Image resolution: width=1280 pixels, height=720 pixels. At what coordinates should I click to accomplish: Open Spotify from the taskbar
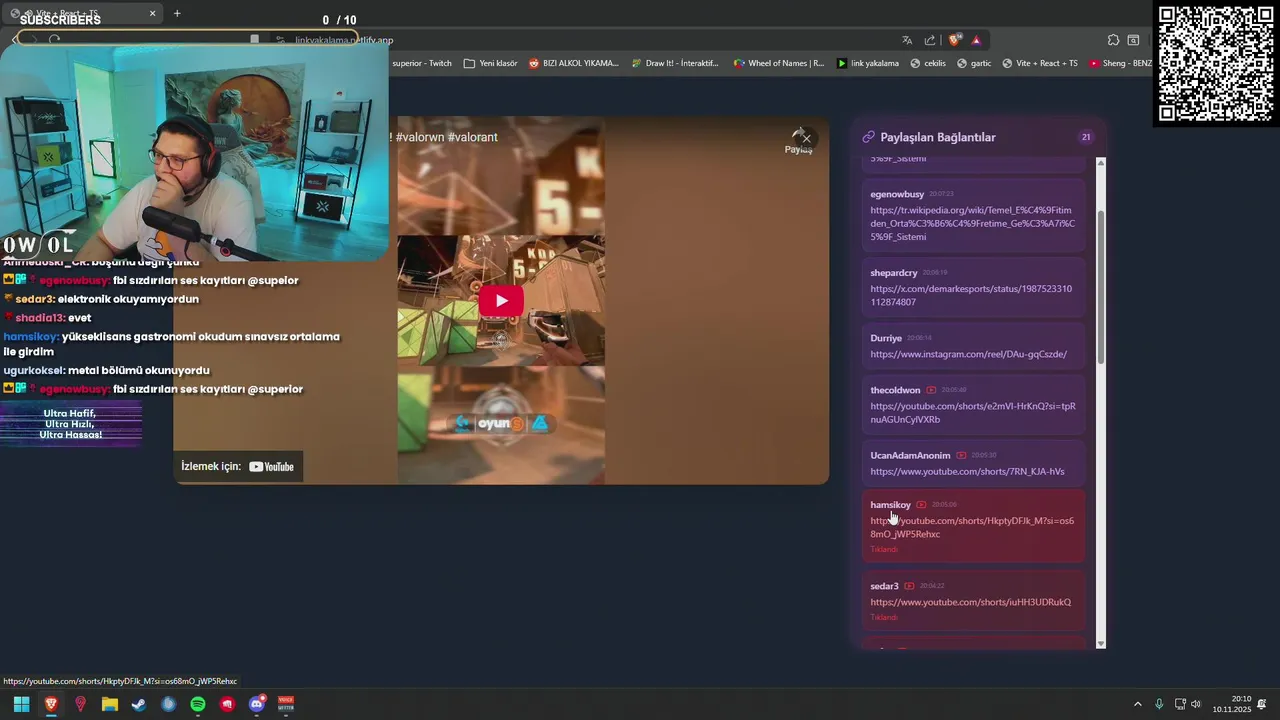coord(198,704)
